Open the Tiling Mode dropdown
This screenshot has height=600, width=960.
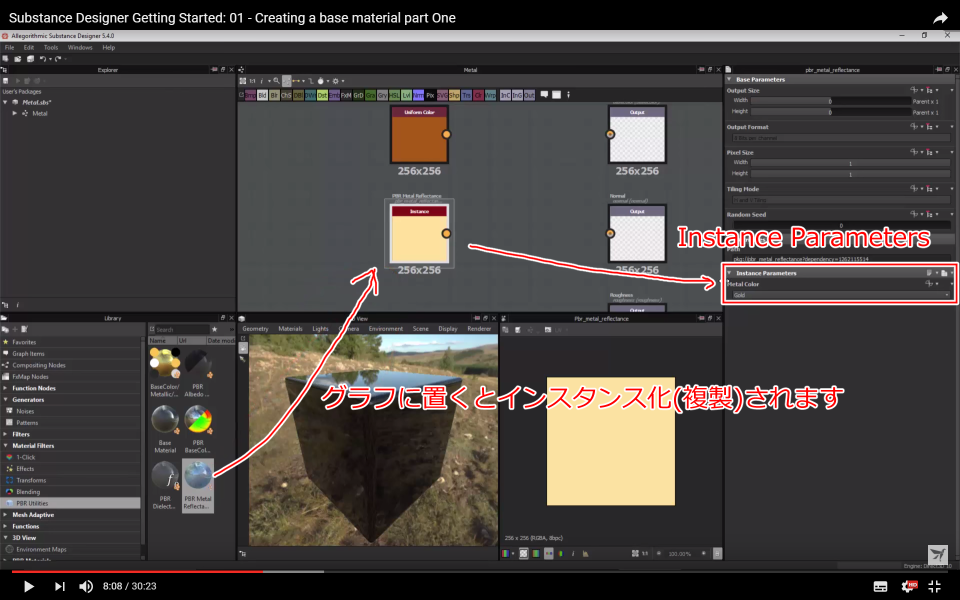[841, 200]
